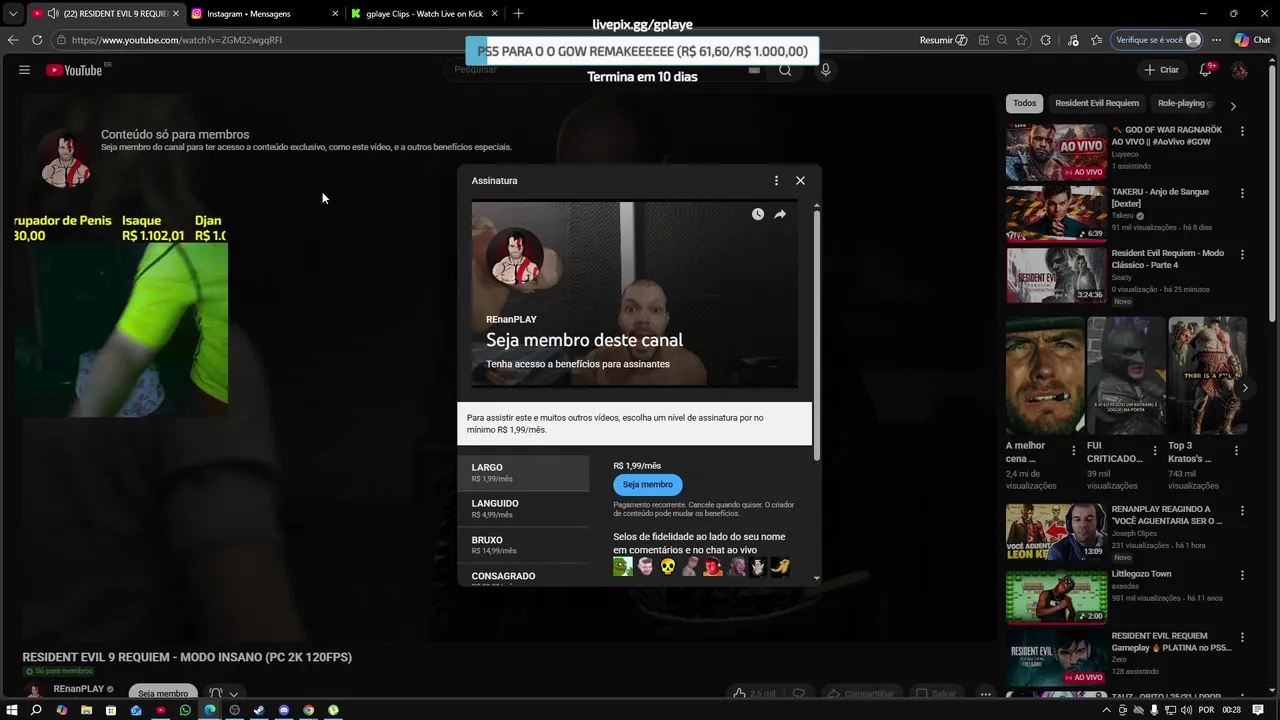Expand the tab actions dropdown at top-left
1280x720 pixels.
12,14
